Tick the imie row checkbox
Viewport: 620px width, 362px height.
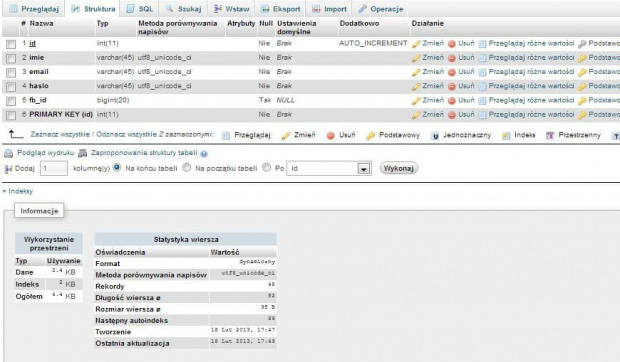(x=11, y=58)
